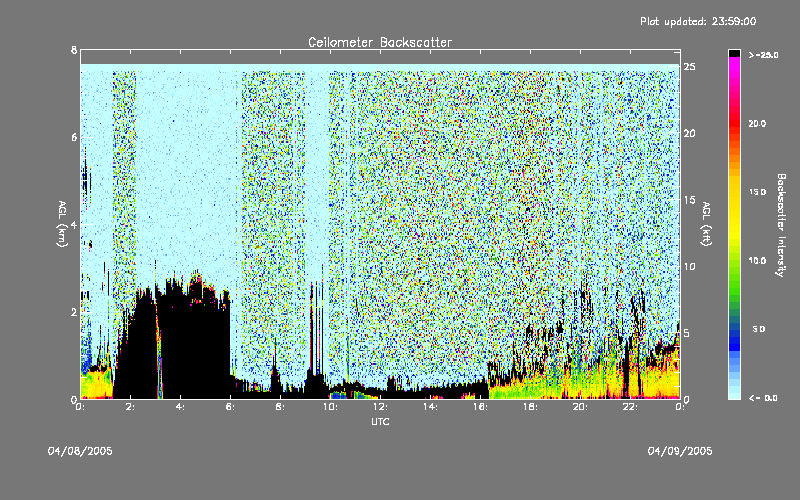
Task: Click the '15' kft tick on right axis
Action: click(x=690, y=200)
